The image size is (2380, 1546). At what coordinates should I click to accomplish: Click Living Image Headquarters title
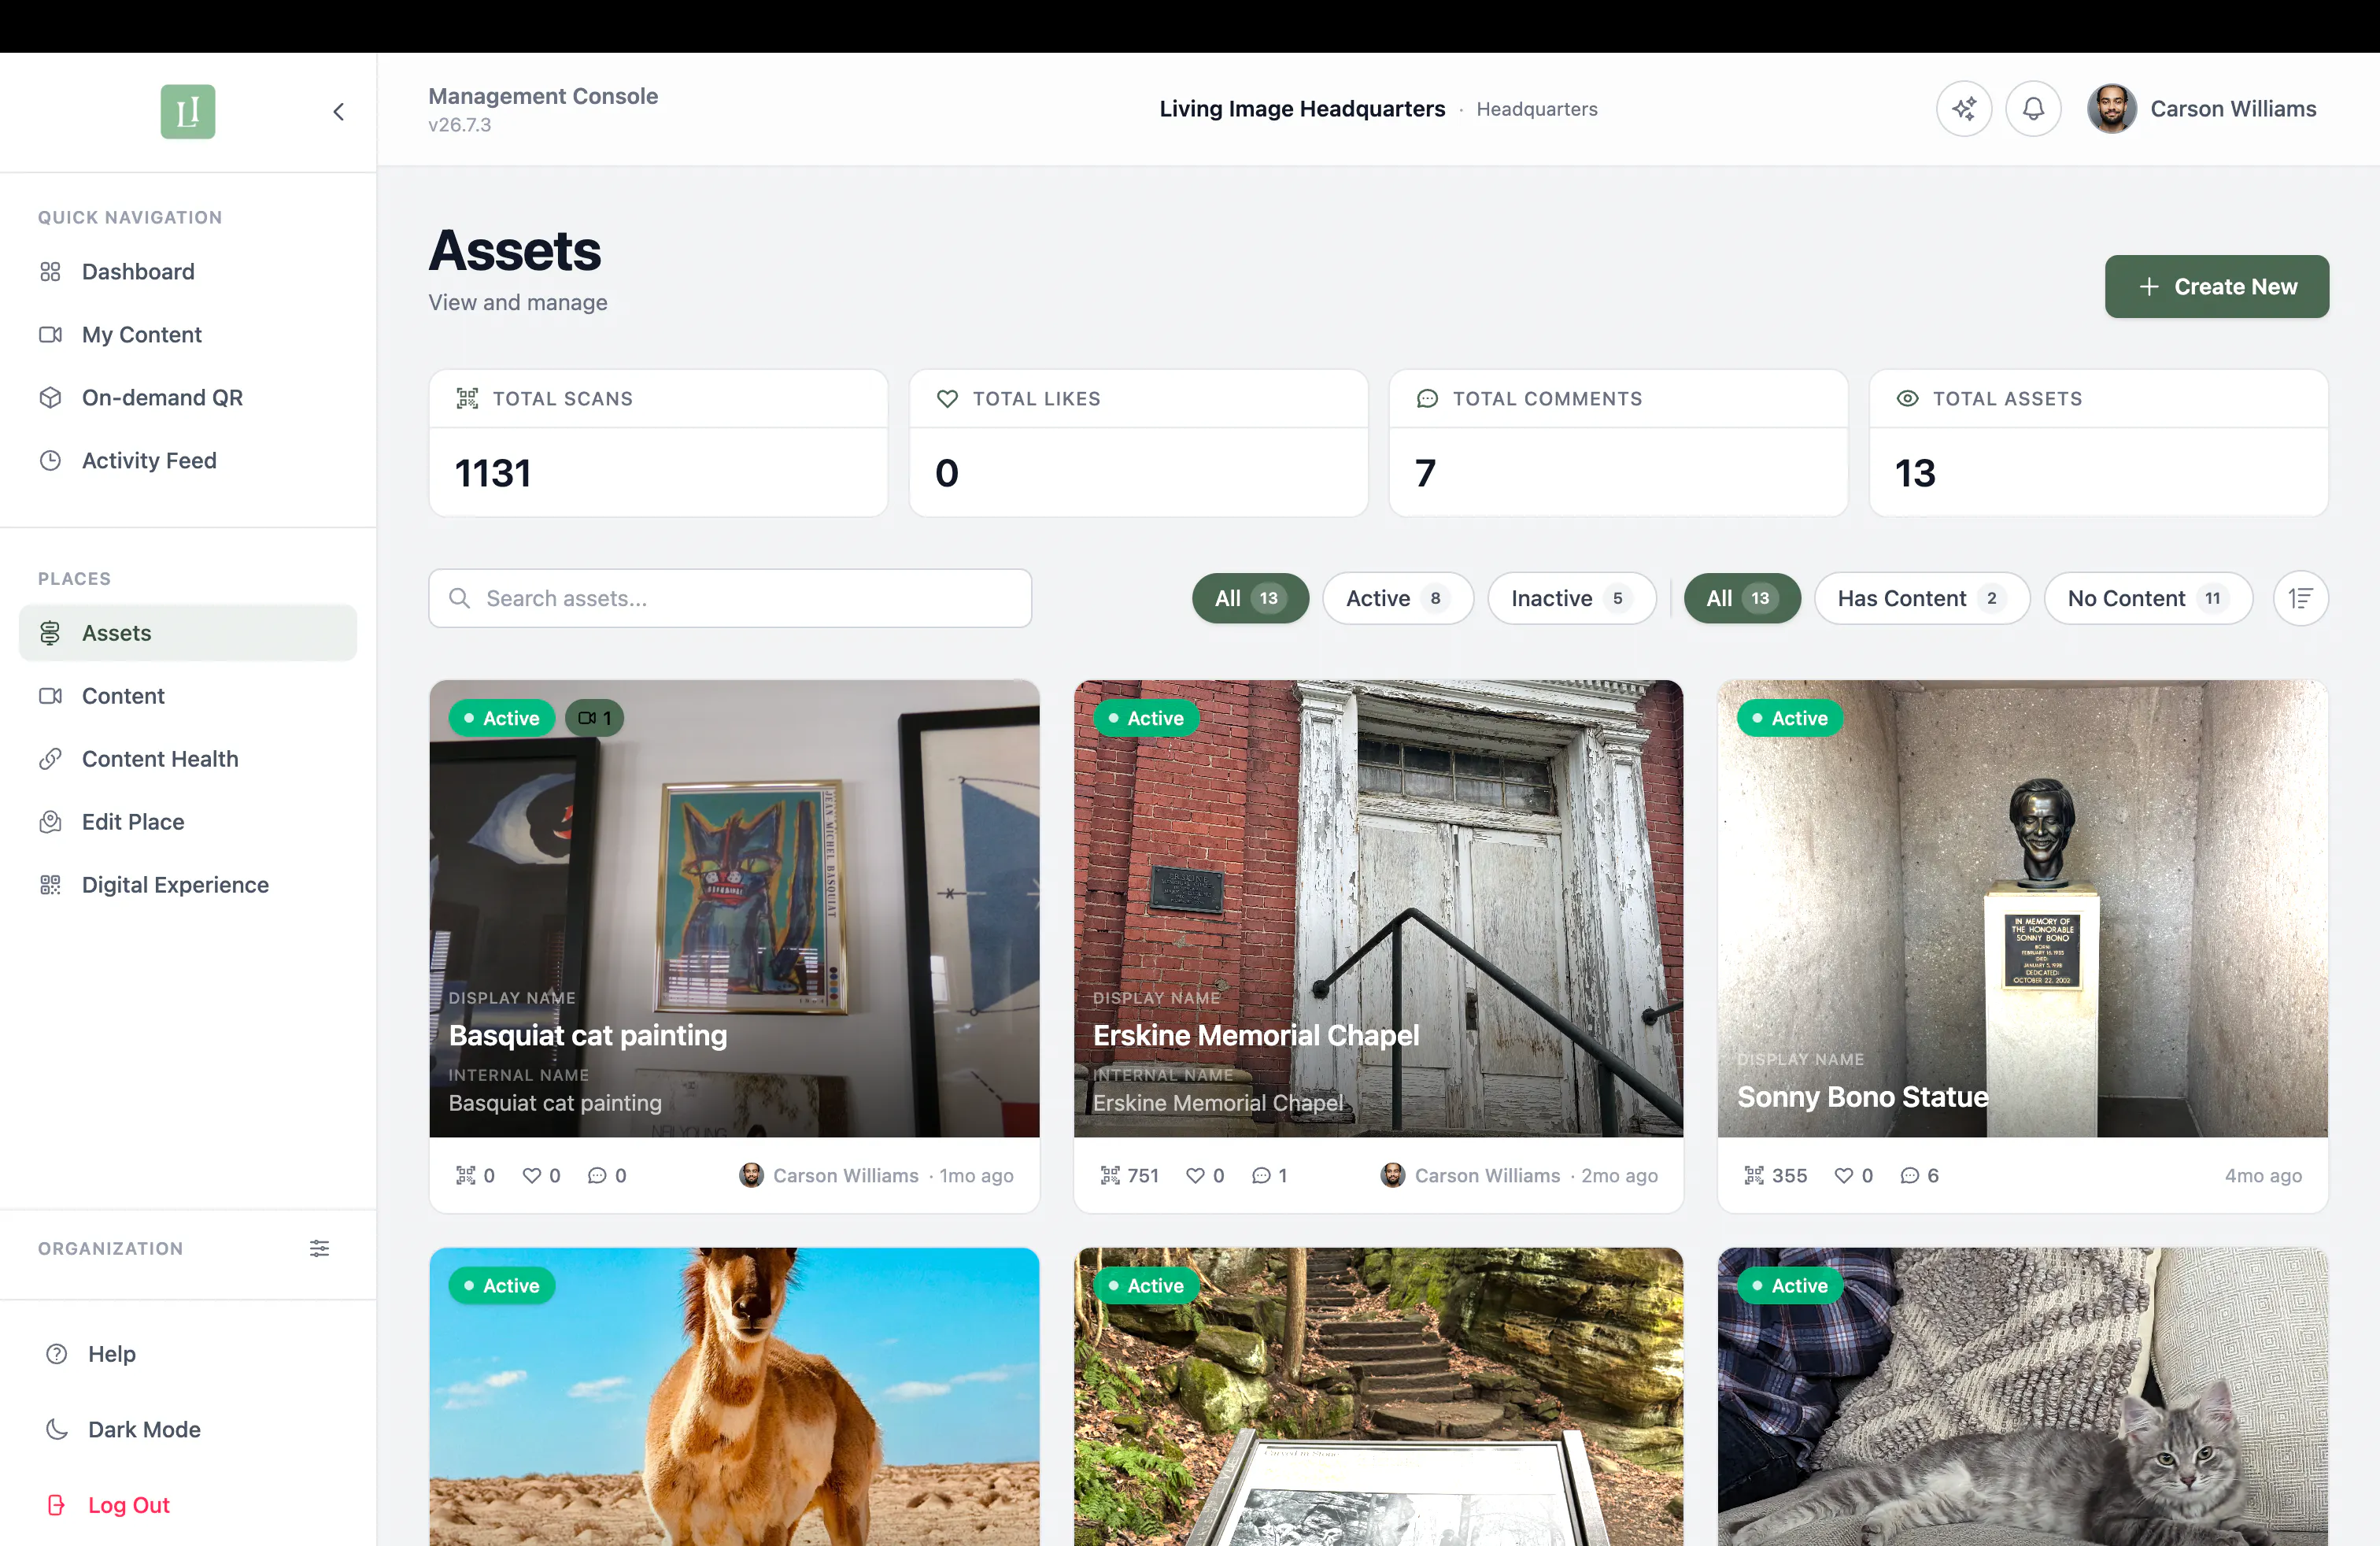tap(1302, 108)
